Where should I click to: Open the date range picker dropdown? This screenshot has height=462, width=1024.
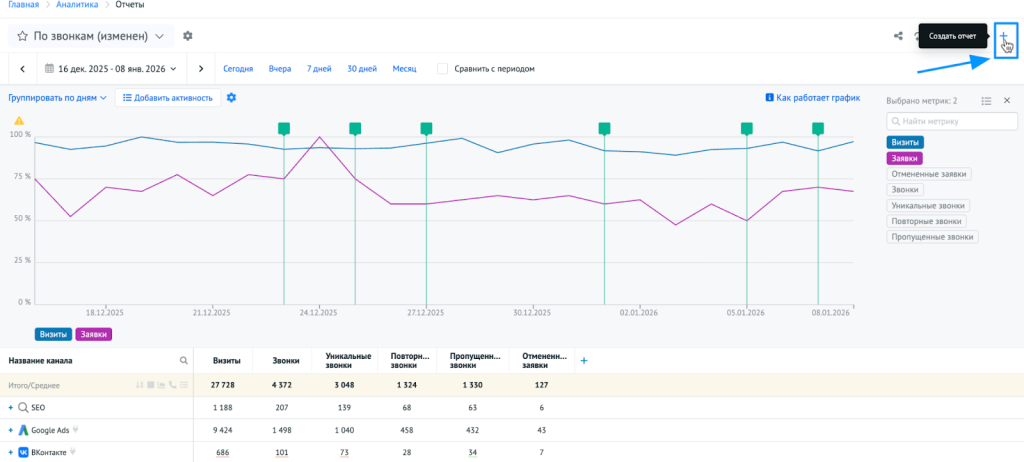click(111, 69)
